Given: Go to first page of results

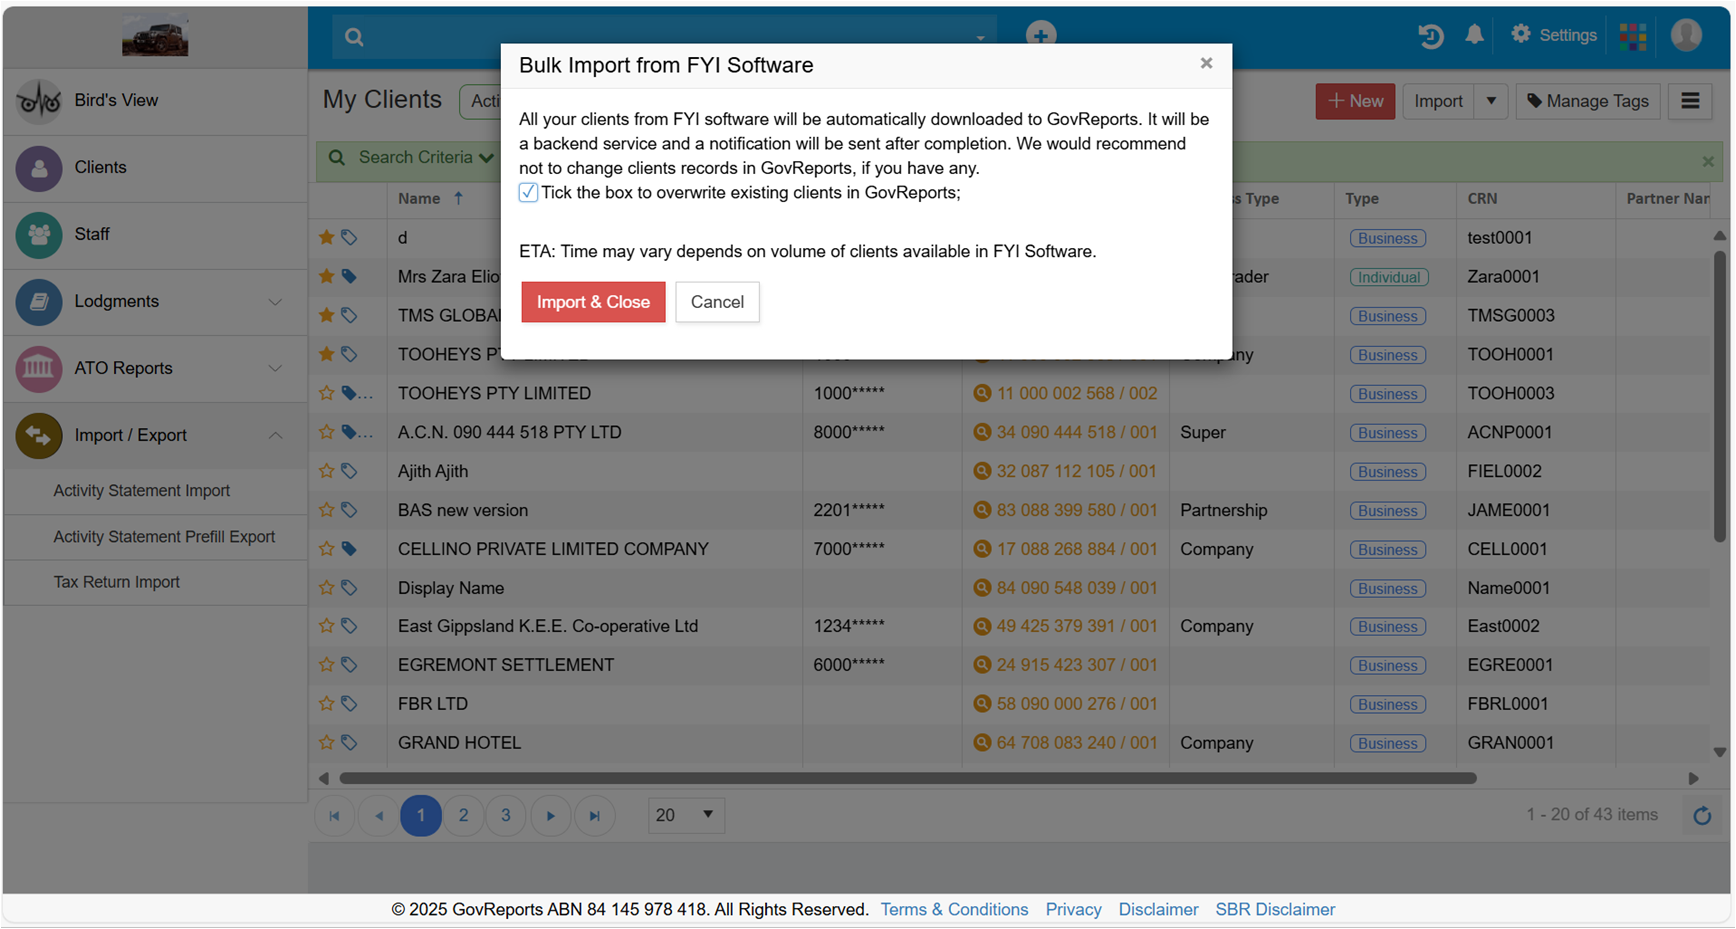Looking at the screenshot, I should [x=335, y=816].
